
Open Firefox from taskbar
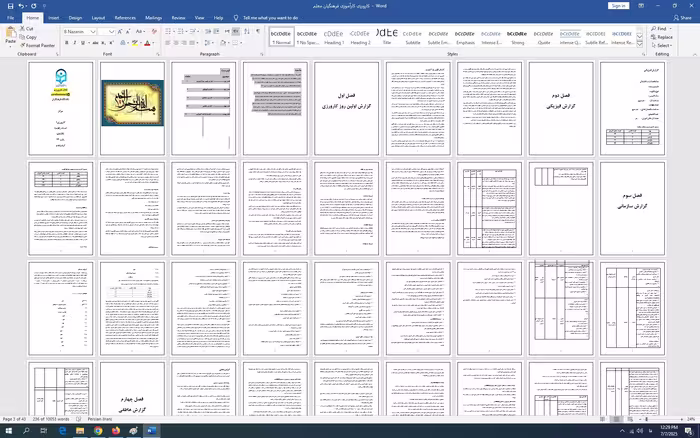click(116, 431)
